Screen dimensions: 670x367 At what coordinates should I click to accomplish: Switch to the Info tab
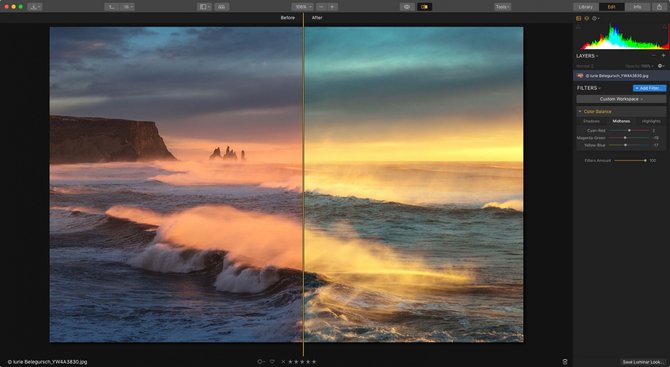tap(637, 7)
